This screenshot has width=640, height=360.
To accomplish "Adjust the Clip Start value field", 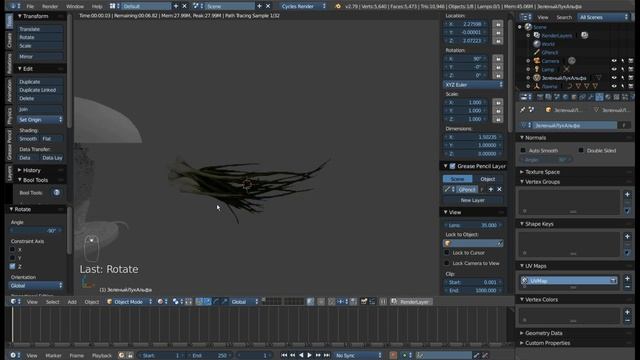I will (473, 282).
